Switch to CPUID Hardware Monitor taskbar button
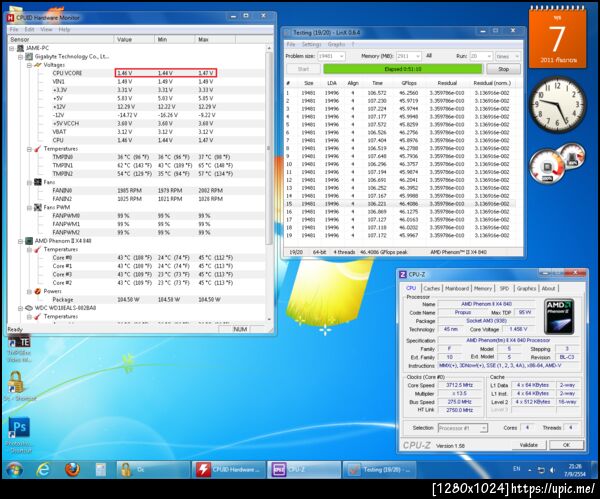 coord(229,470)
